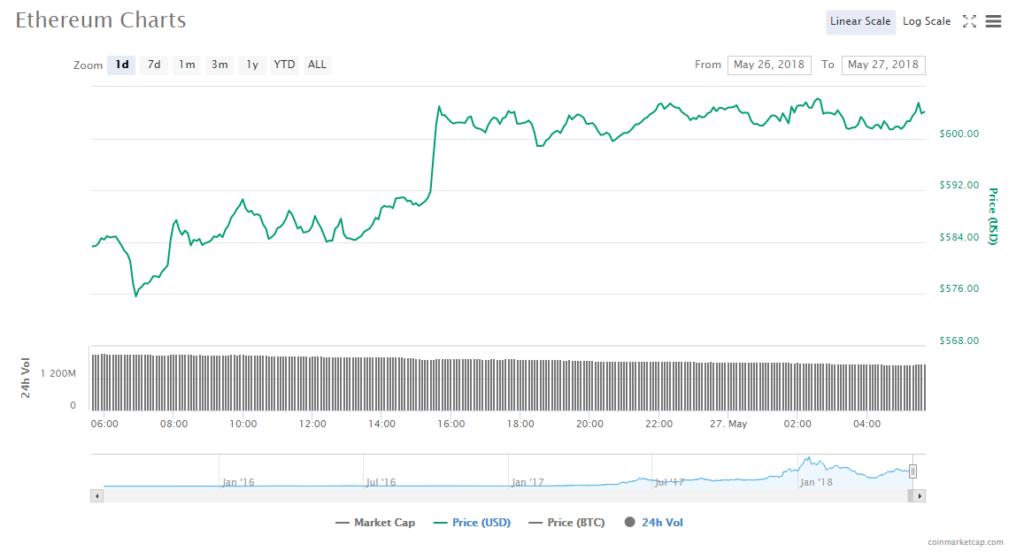The image size is (1024, 559).
Task: Set zoom range to 7d
Action: (154, 65)
